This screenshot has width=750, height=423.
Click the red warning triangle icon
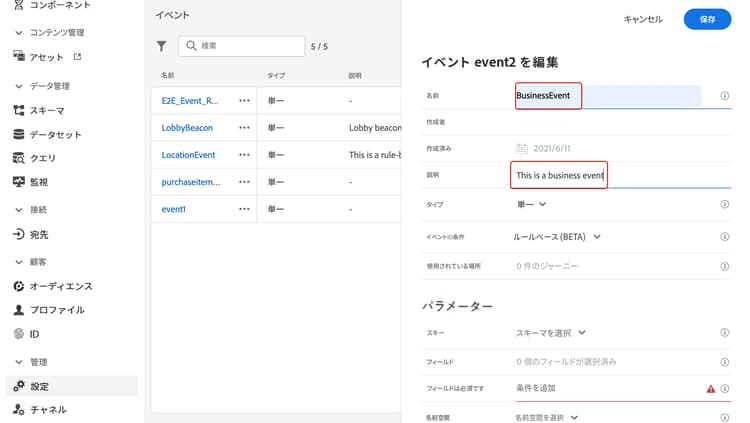click(x=711, y=389)
